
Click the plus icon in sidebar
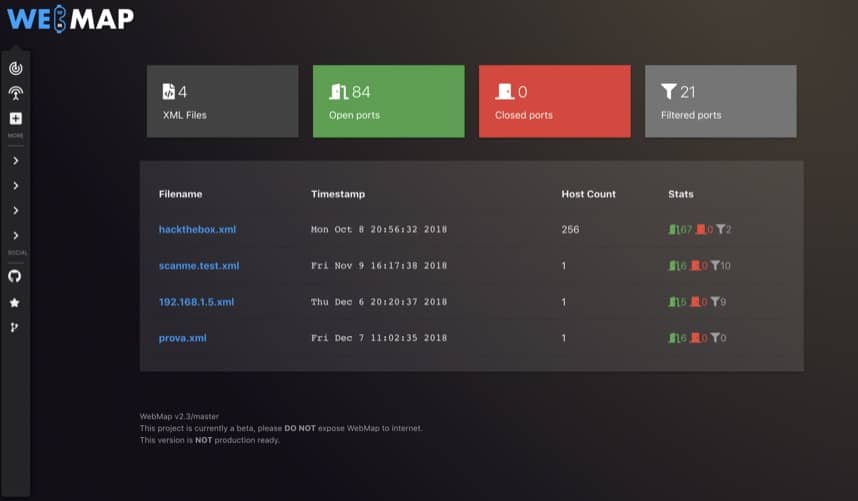click(x=15, y=119)
